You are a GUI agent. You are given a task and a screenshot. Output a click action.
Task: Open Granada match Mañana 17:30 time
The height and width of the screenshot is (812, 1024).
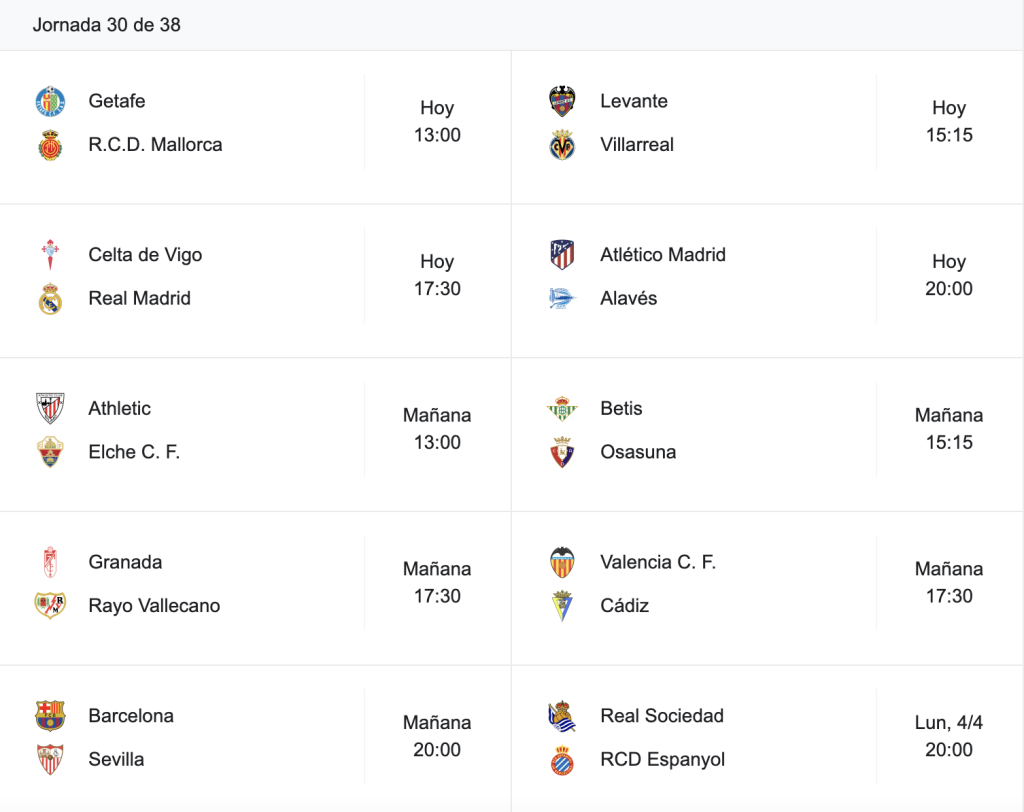[437, 583]
